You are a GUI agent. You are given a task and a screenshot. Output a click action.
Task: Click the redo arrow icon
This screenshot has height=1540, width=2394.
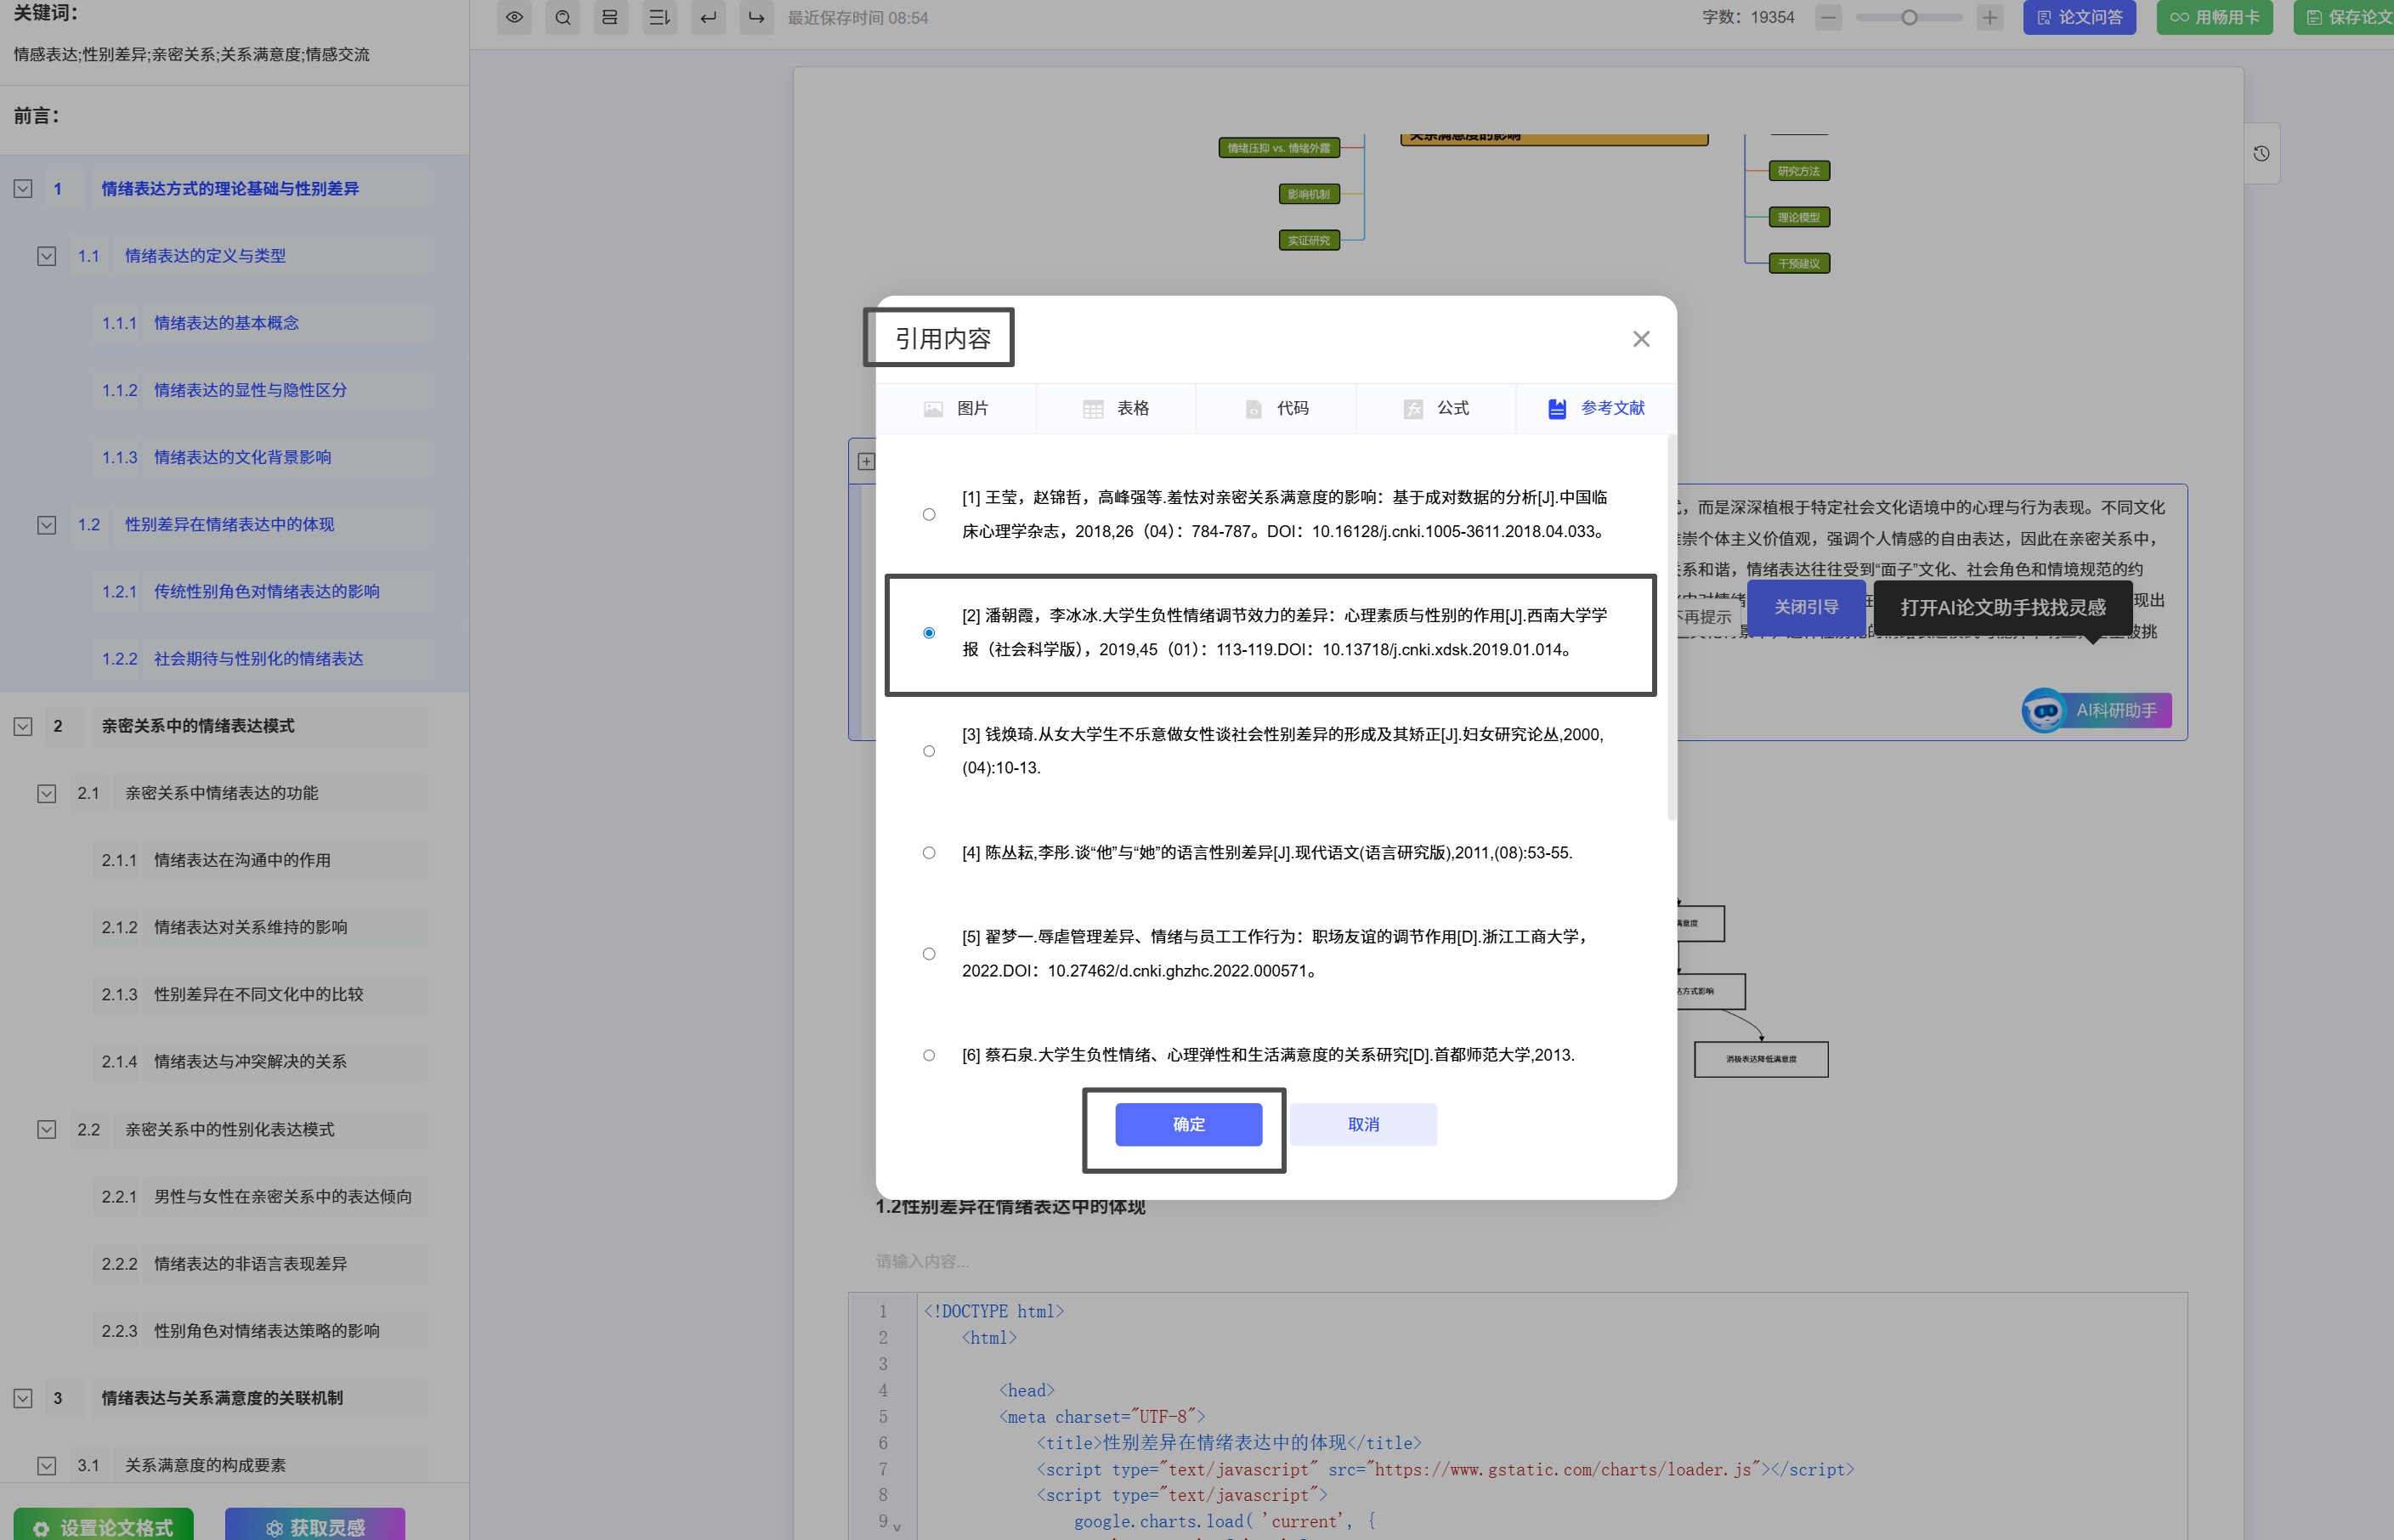click(756, 17)
